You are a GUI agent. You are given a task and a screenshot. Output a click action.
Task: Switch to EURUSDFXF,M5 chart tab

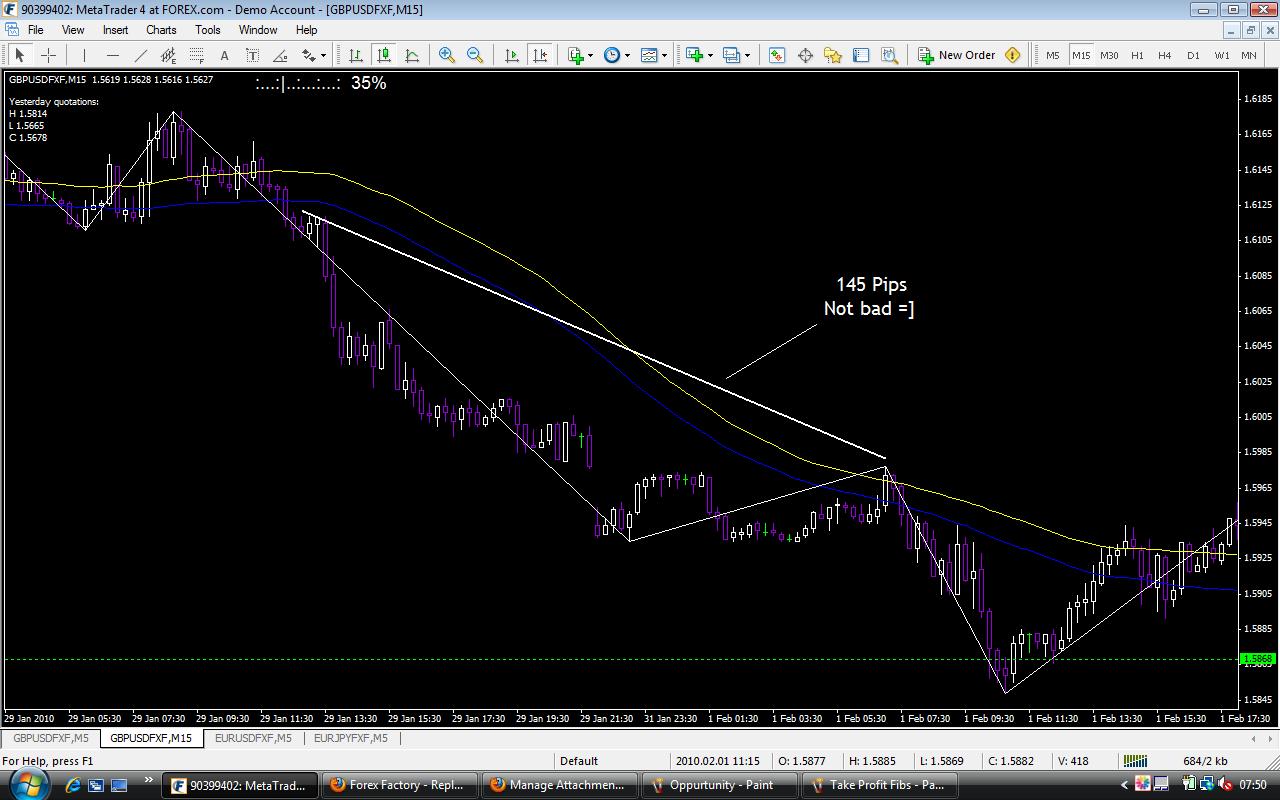(253, 738)
